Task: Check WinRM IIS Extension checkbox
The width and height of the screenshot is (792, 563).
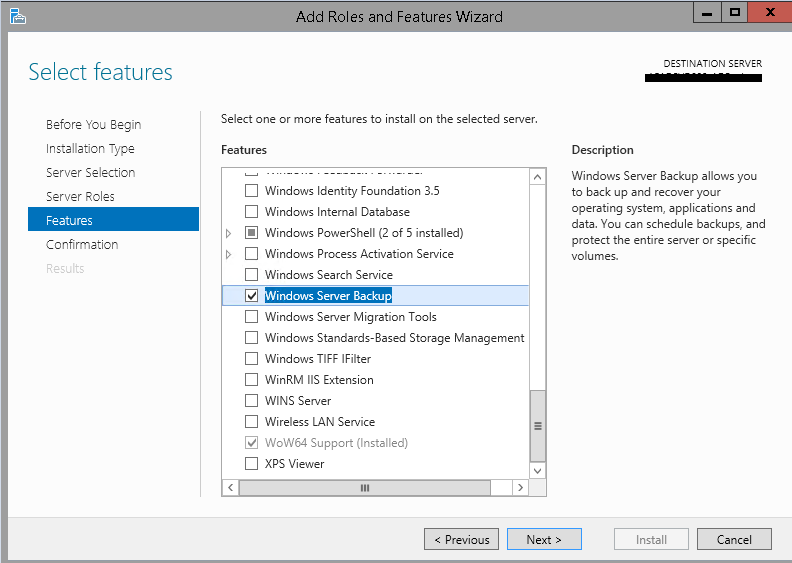Action: (x=251, y=380)
